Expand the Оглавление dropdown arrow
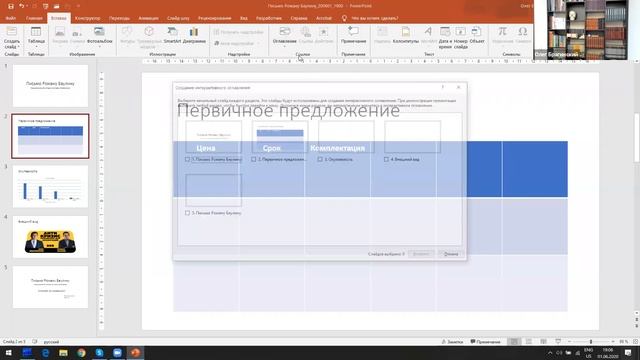 (x=284, y=47)
